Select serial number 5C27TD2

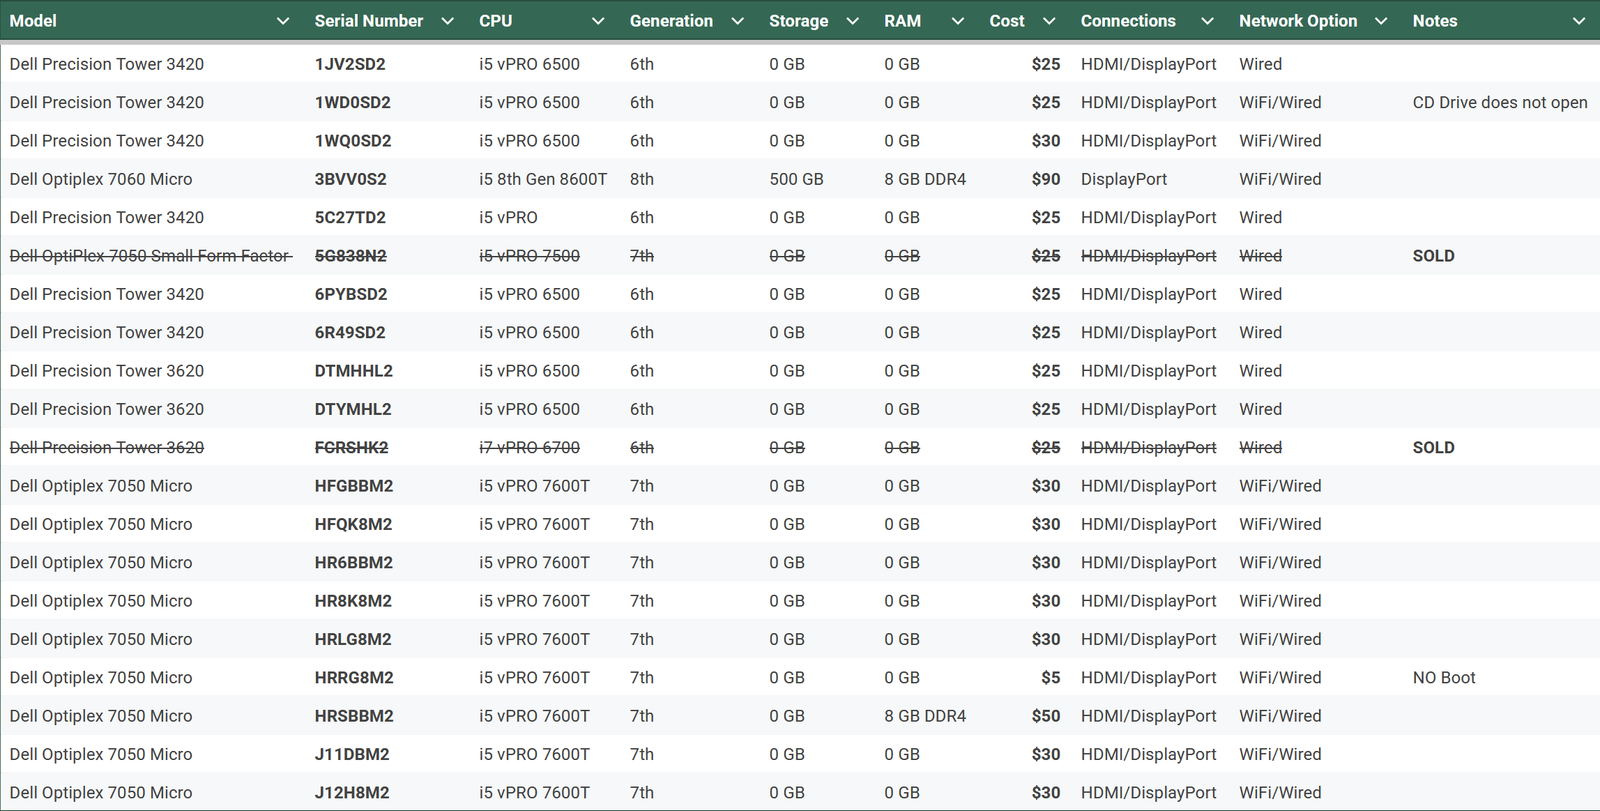[x=350, y=217]
